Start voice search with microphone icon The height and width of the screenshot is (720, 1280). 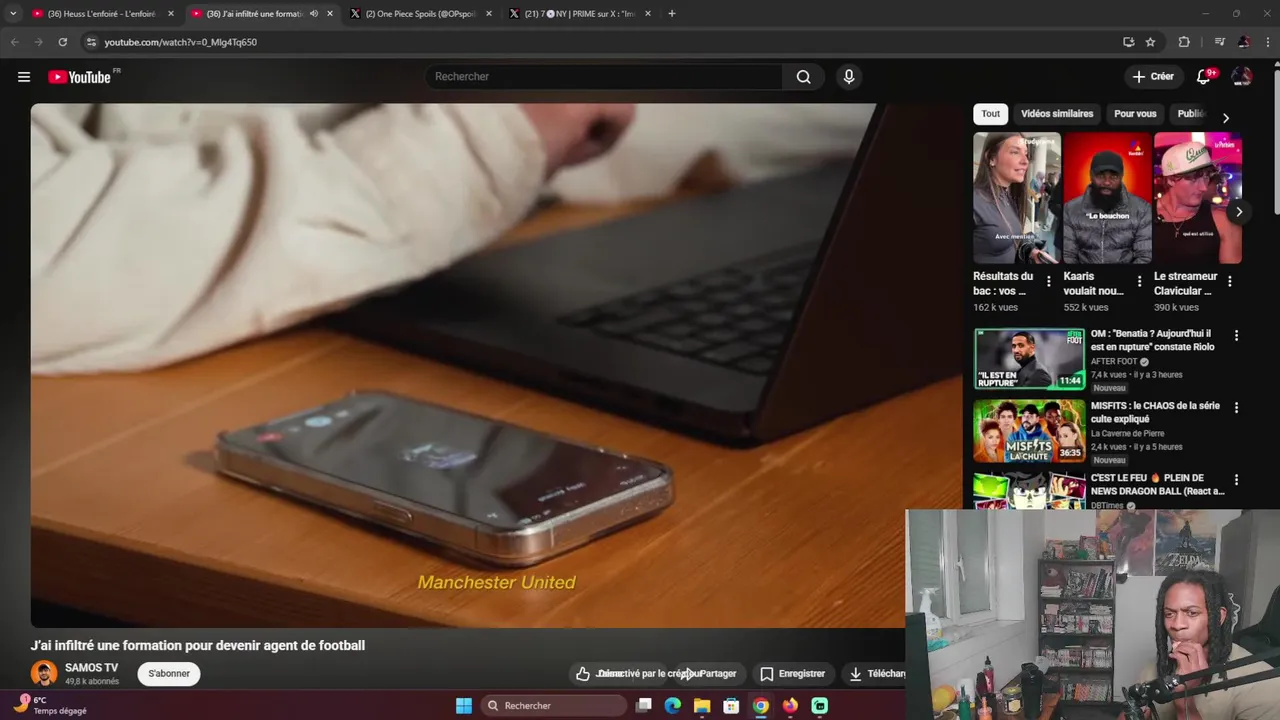click(x=848, y=77)
